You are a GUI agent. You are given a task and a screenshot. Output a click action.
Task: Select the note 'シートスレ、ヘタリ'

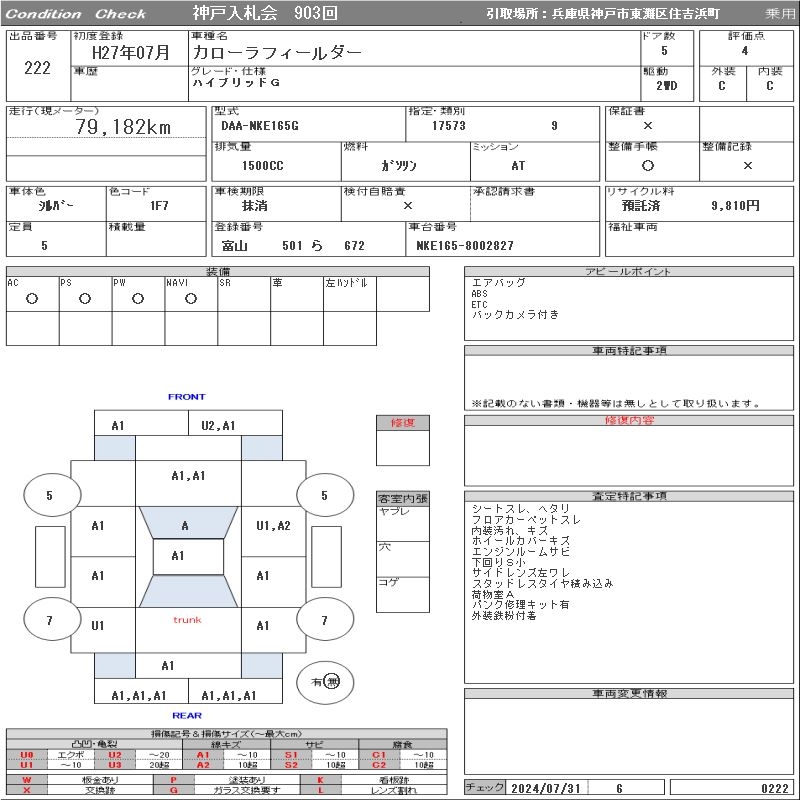point(520,509)
